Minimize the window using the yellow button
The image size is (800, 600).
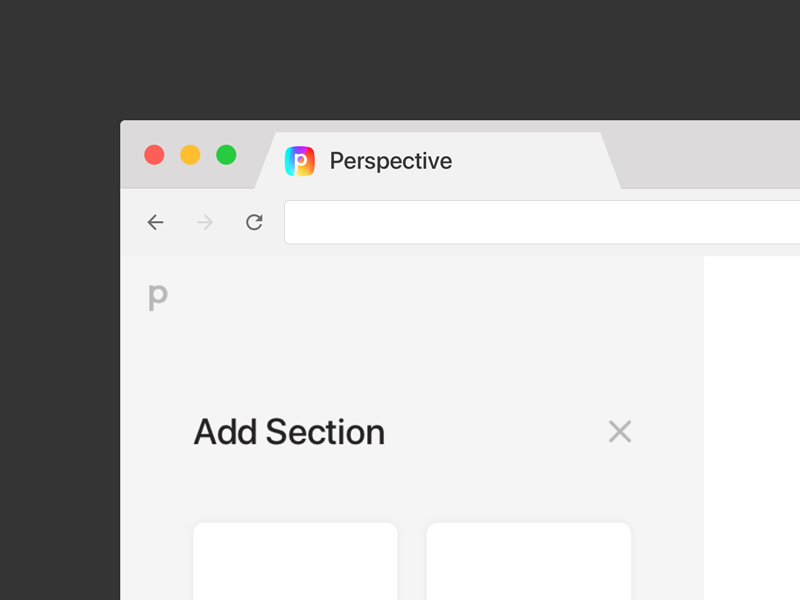[x=190, y=155]
